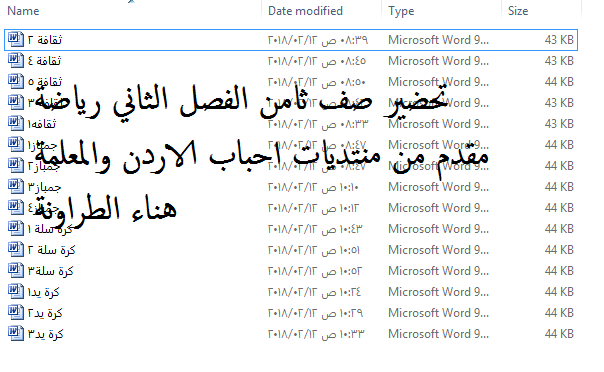Click the Word icon next to ثقافه١

tap(16, 124)
